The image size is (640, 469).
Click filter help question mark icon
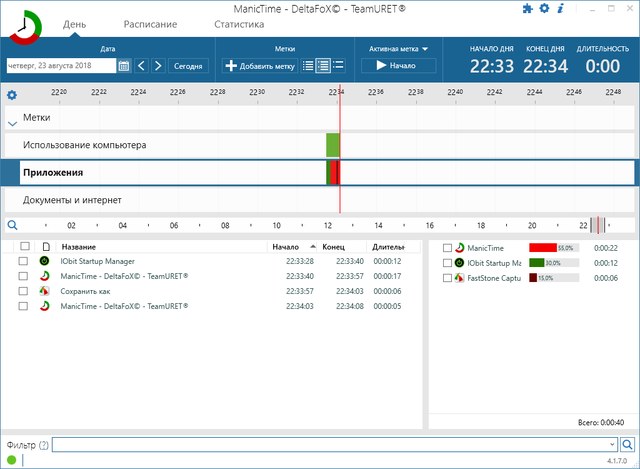pos(43,444)
